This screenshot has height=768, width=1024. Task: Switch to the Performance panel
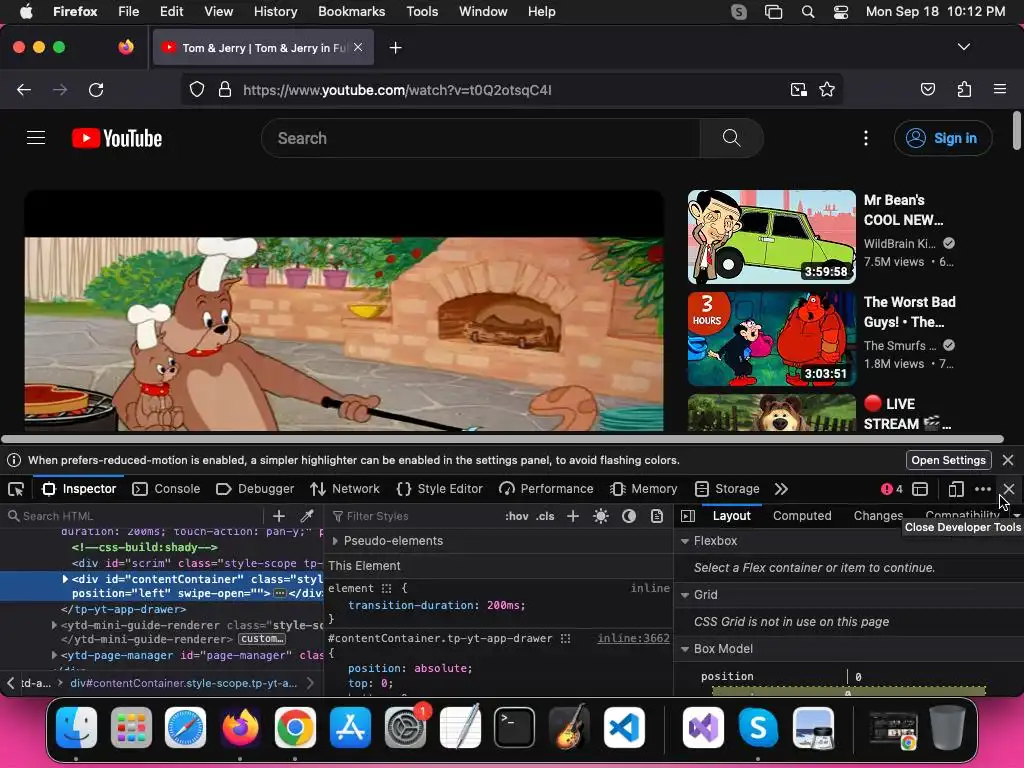point(546,489)
